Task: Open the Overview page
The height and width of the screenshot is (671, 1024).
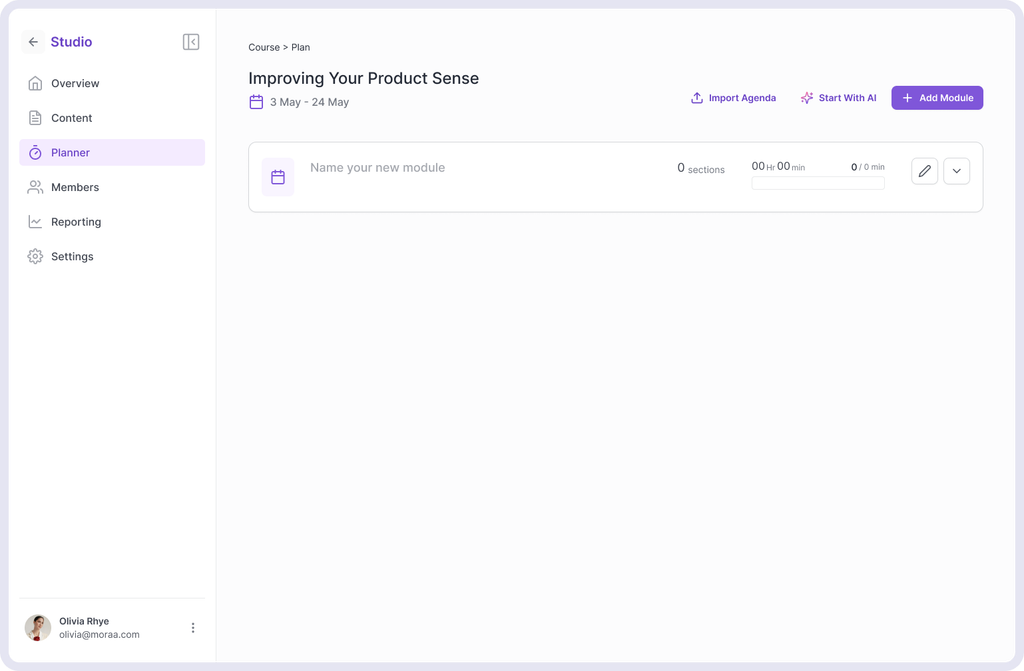Action: (x=112, y=83)
